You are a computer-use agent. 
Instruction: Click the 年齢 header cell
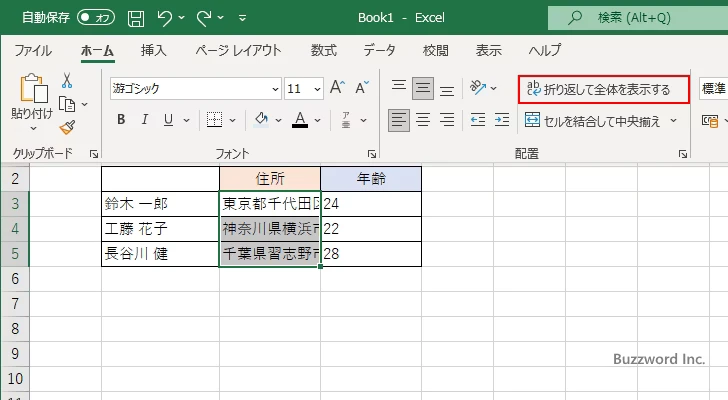(371, 179)
